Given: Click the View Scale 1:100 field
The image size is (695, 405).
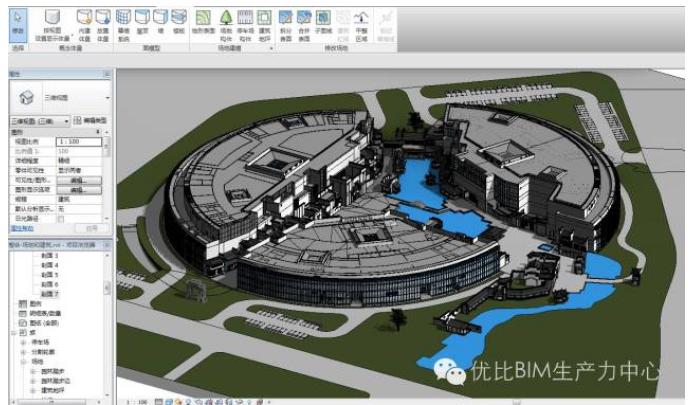Looking at the screenshot, I should point(82,141).
